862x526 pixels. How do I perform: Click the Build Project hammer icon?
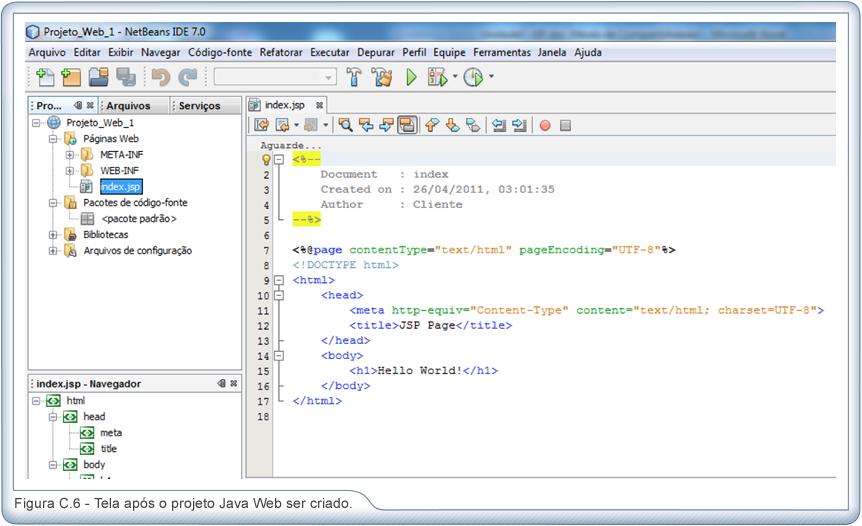[x=354, y=77]
